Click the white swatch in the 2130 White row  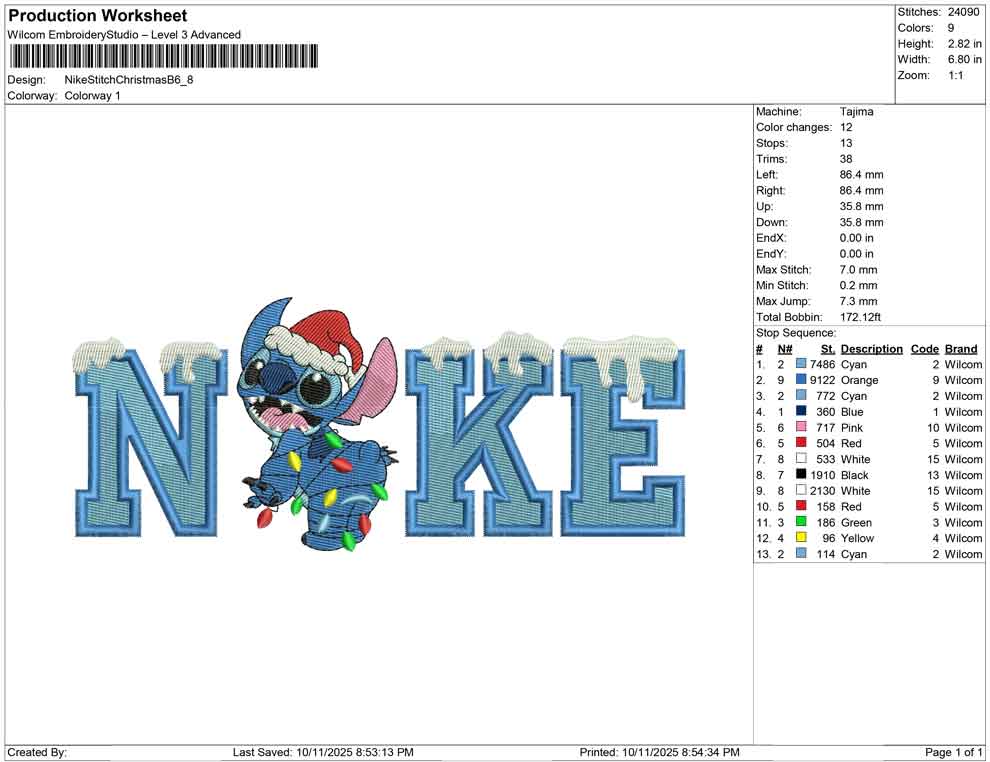click(x=801, y=490)
